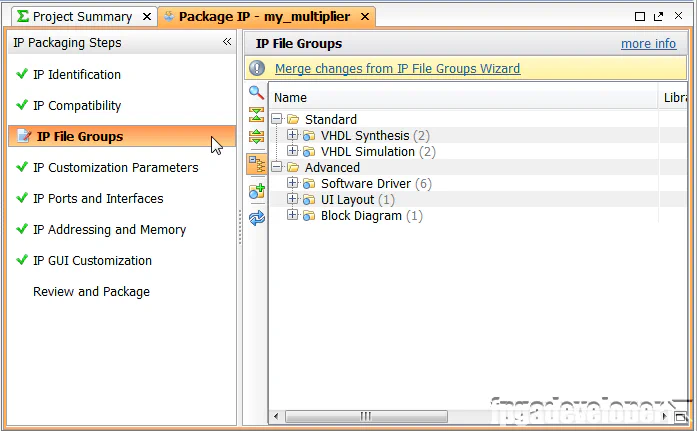Screen dimensions: 697x431
Task: Click Merge changes from IP File Groups Wizard
Action: pyautogui.click(x=397, y=68)
